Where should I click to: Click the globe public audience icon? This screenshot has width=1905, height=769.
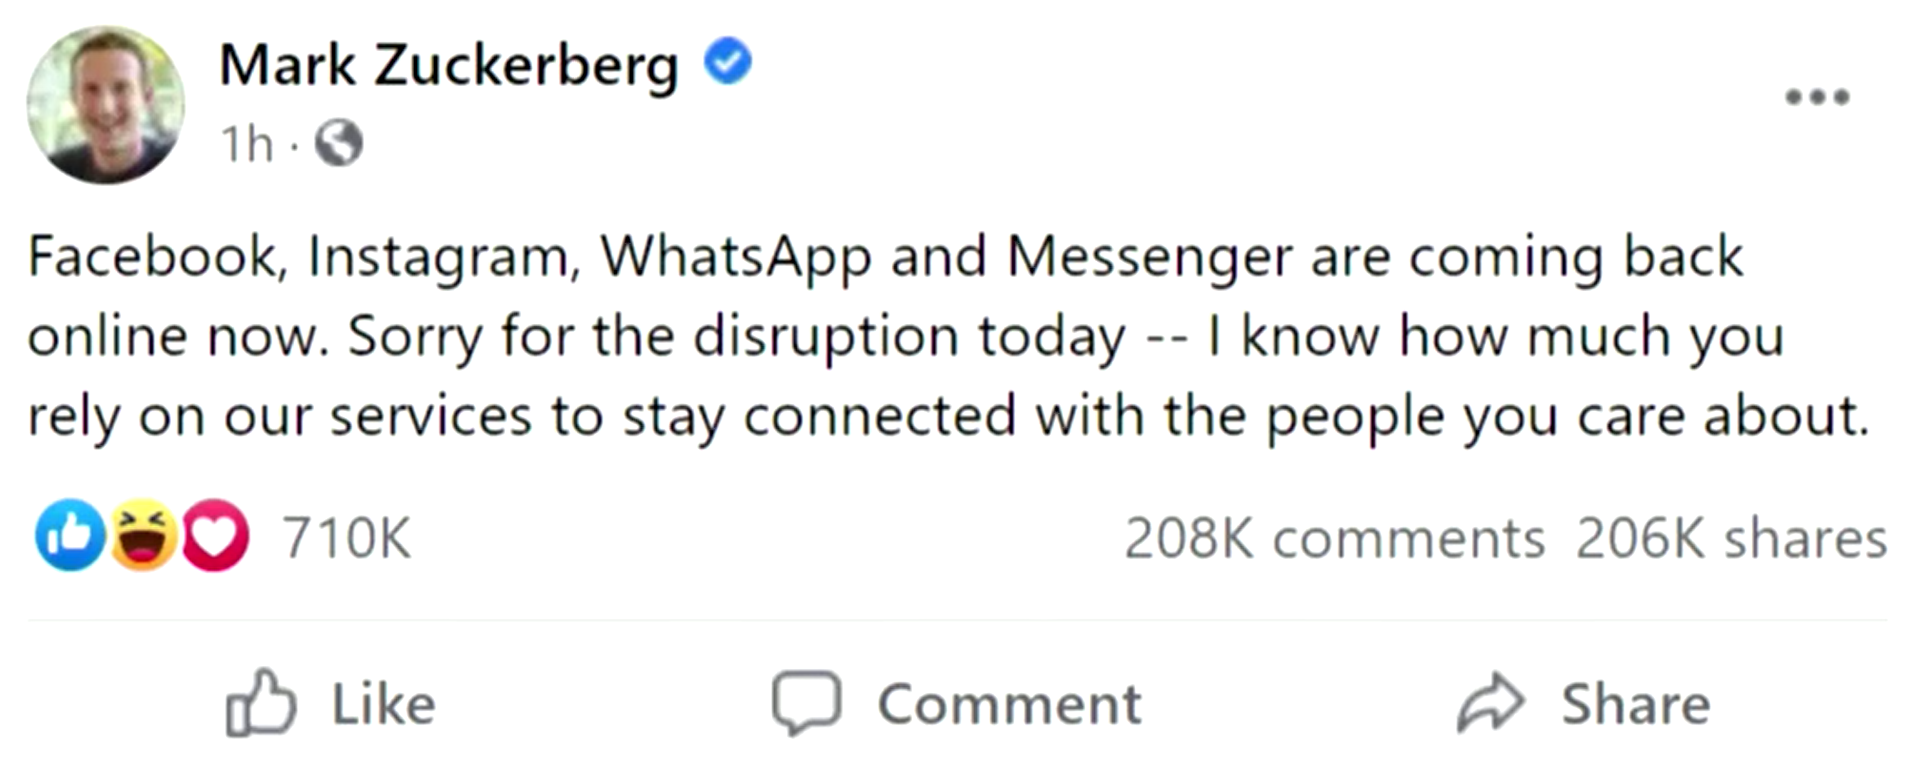339,143
